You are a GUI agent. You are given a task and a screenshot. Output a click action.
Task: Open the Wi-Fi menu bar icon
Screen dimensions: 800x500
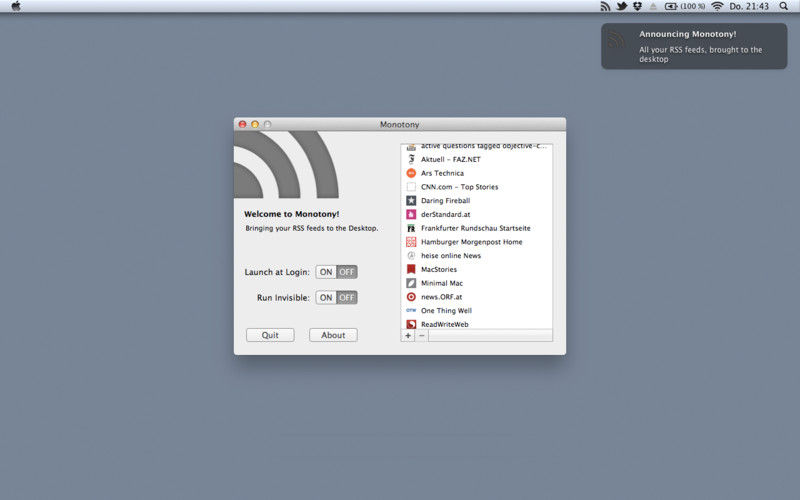717,6
